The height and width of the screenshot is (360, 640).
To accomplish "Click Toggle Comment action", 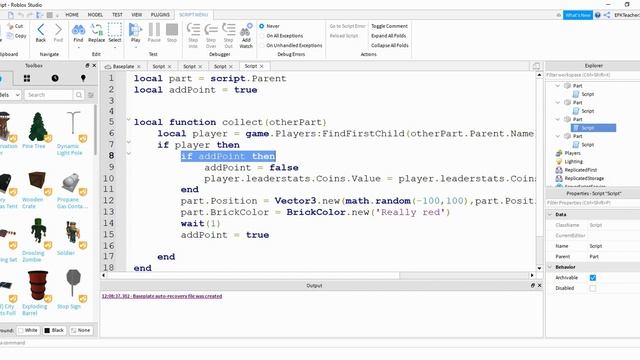I will tap(389, 26).
